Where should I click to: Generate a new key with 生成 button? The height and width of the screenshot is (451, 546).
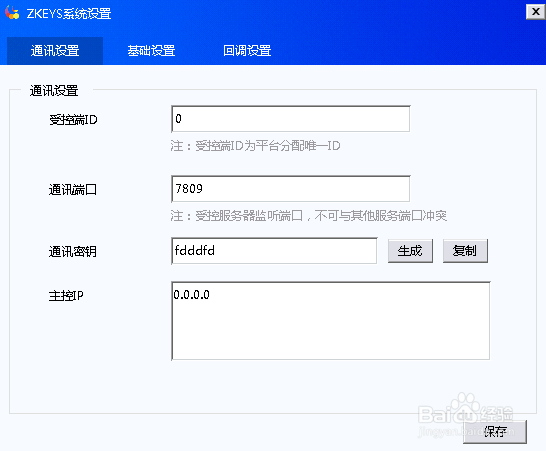(410, 251)
